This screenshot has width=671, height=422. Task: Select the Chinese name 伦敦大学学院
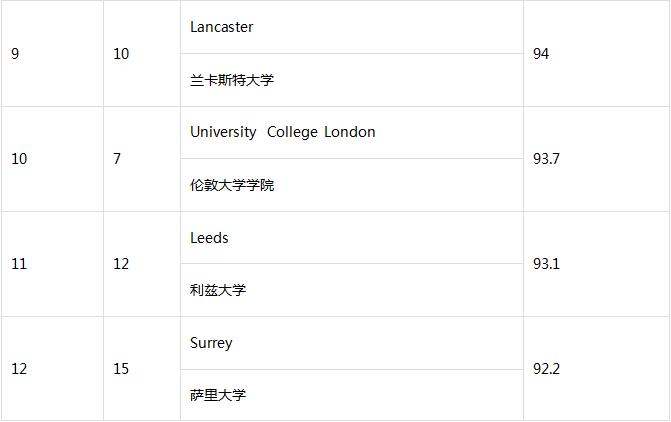pos(231,185)
